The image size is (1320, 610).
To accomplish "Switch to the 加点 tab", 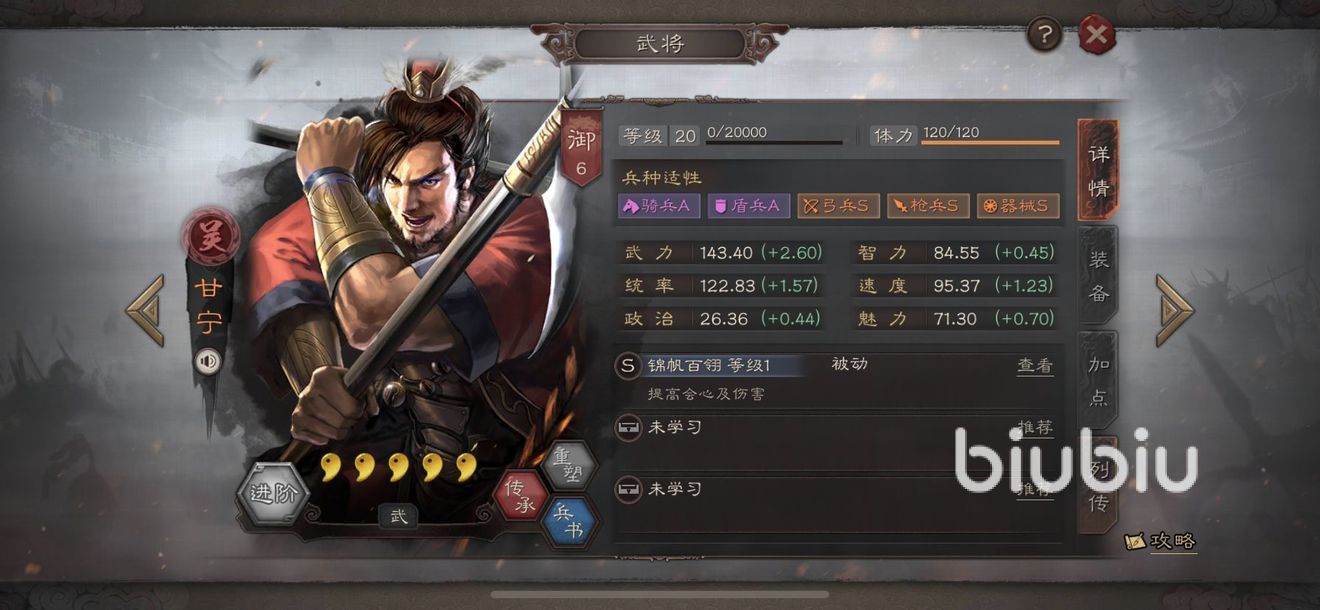I will (1098, 380).
